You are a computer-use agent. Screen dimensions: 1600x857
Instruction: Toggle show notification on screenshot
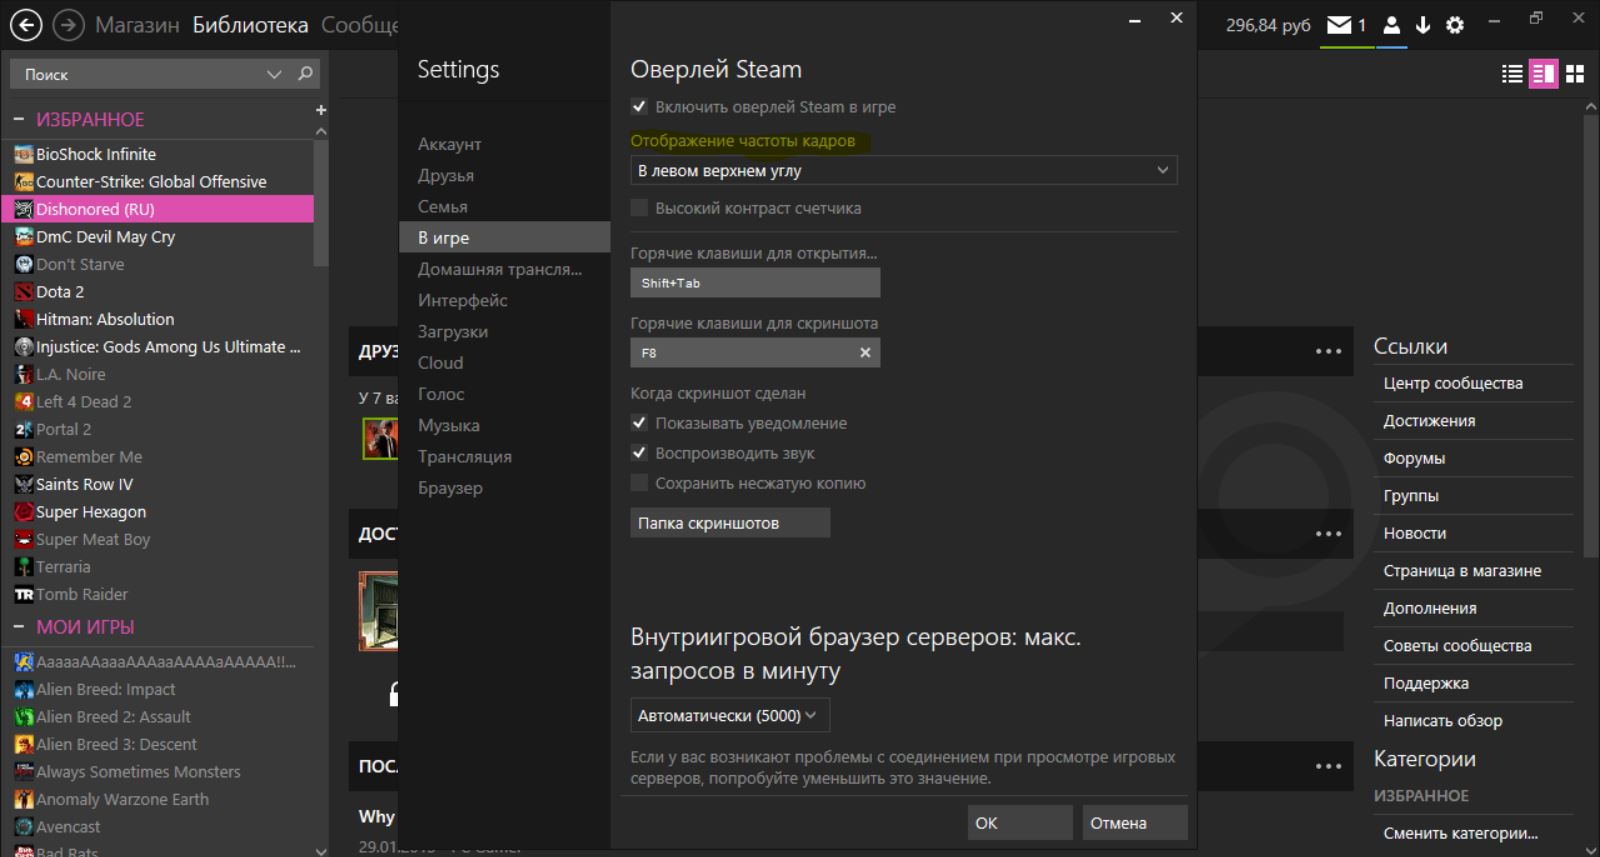point(639,422)
